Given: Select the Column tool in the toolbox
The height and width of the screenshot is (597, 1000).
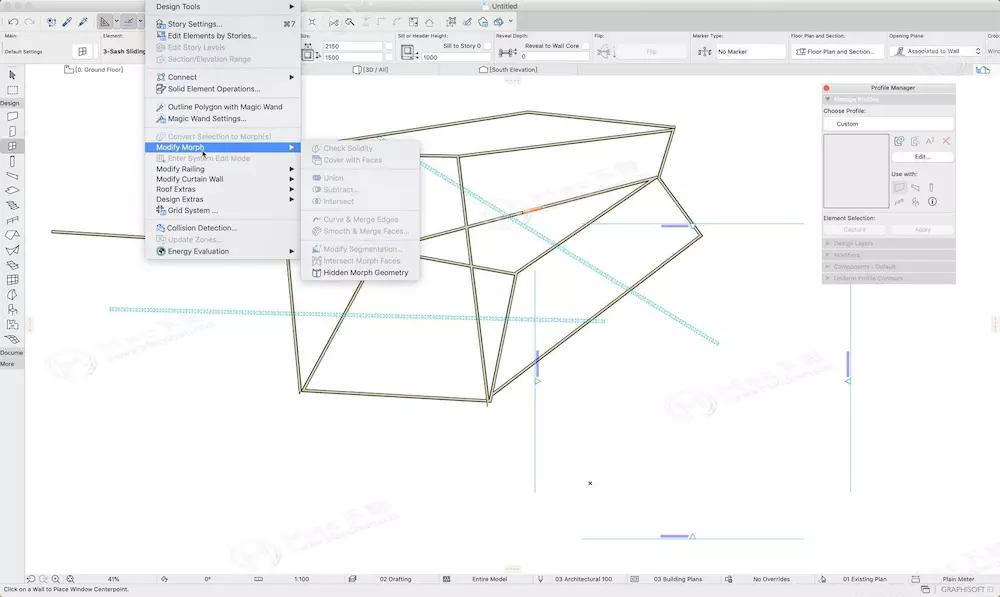Looking at the screenshot, I should [12, 161].
